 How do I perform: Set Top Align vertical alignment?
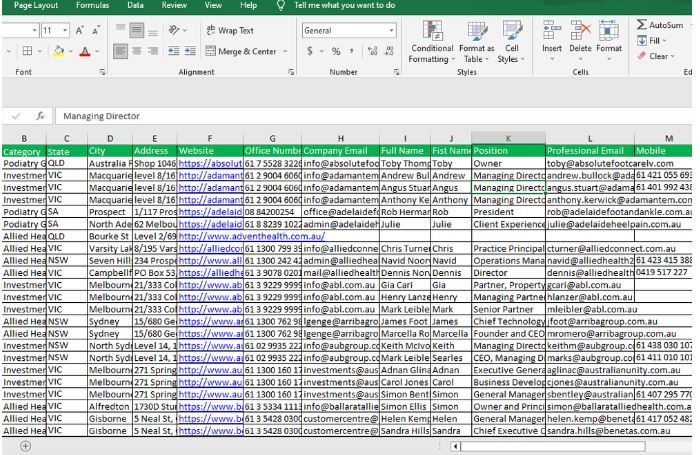(121, 30)
